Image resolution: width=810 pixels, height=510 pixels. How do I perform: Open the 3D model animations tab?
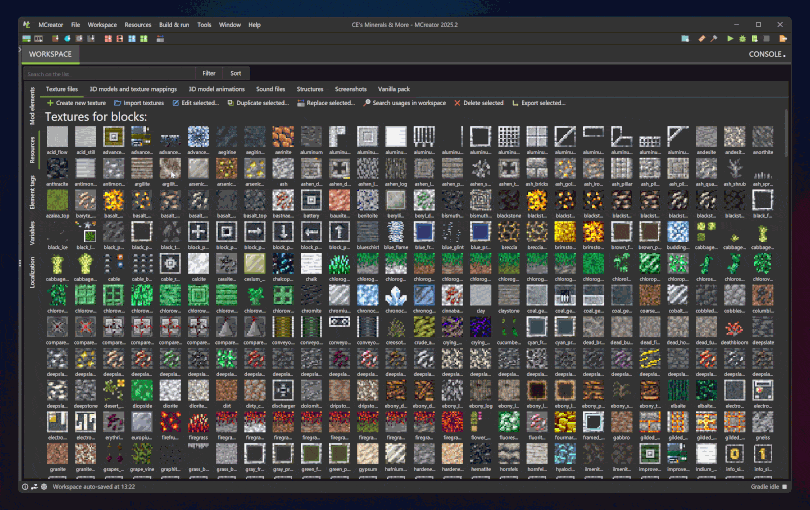click(216, 89)
